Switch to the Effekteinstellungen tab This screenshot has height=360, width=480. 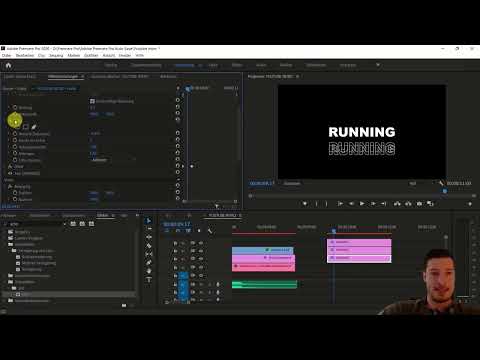point(63,77)
